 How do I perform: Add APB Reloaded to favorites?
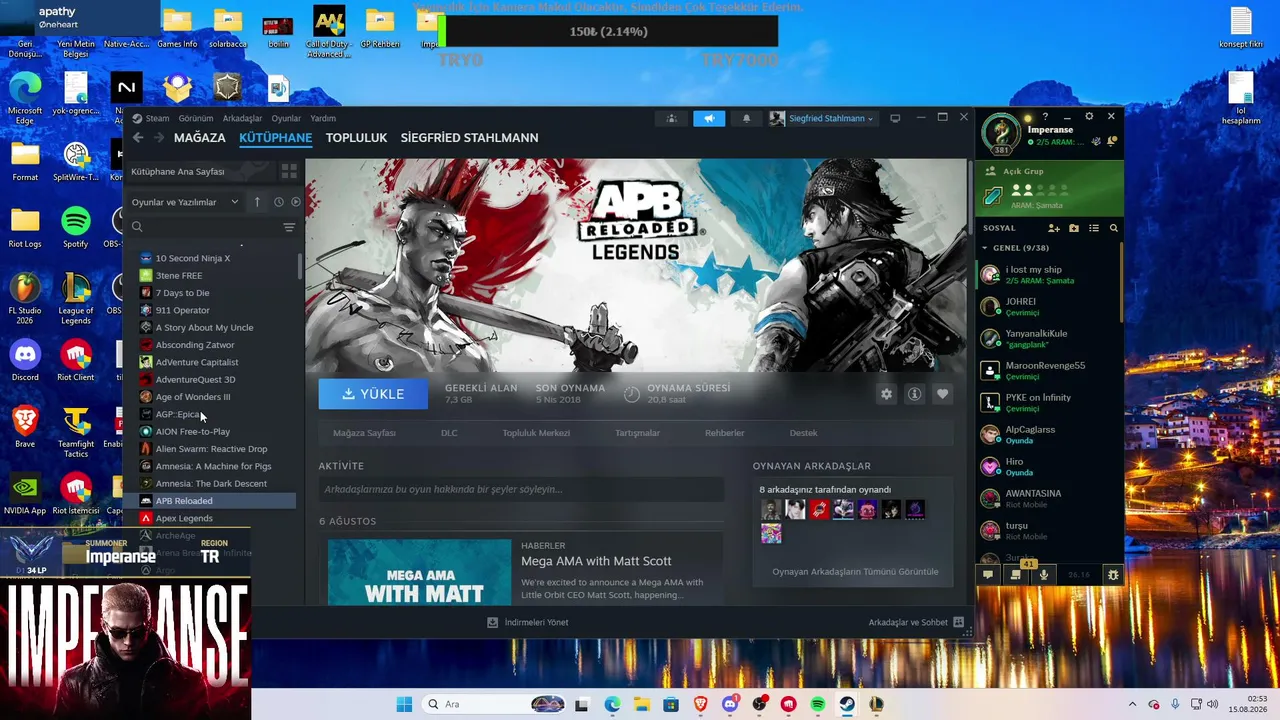(x=942, y=394)
